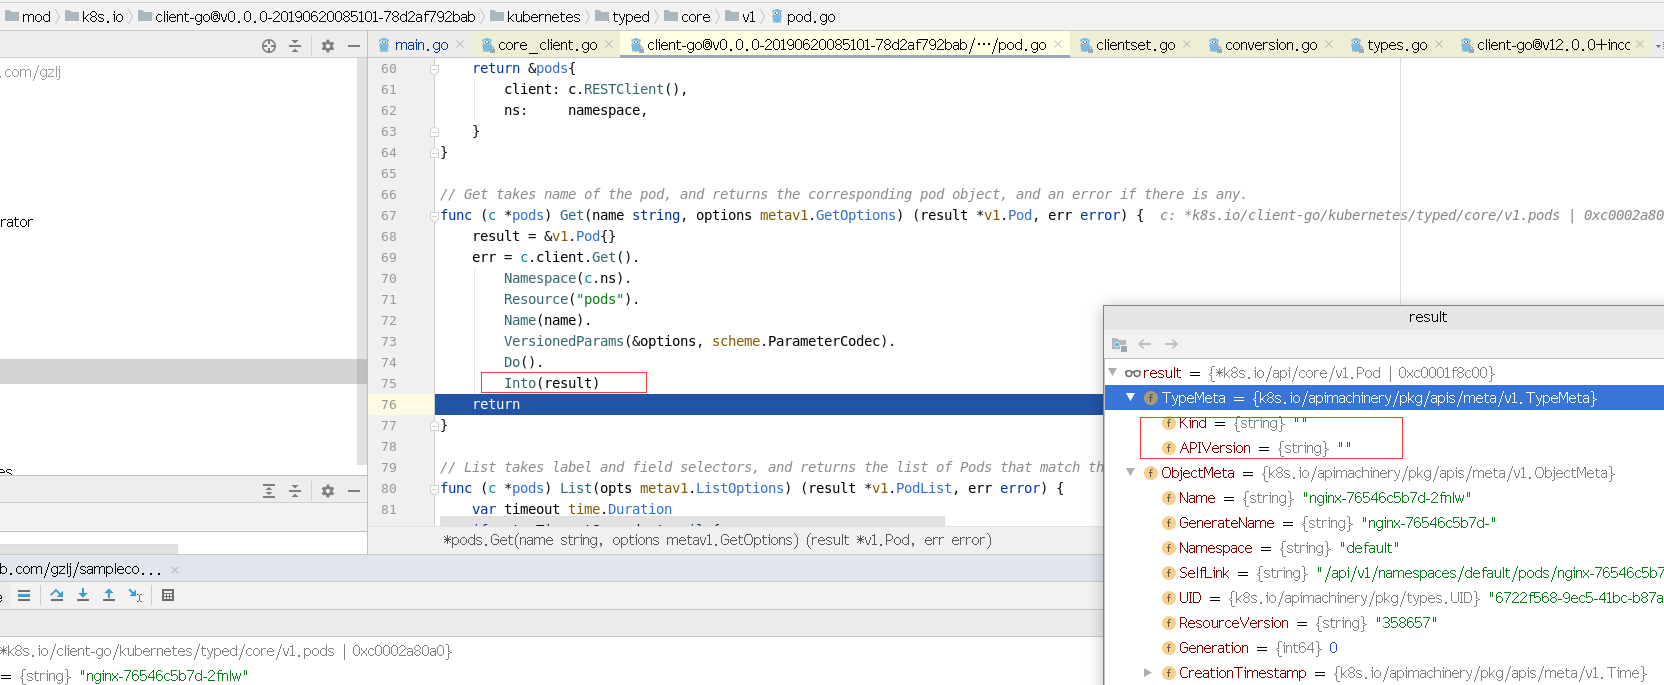Click Run to Cursor debugger icon
This screenshot has height=685, width=1664.
tap(136, 595)
